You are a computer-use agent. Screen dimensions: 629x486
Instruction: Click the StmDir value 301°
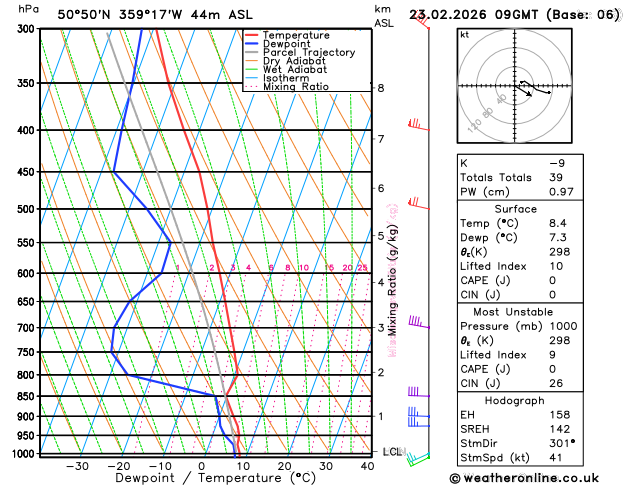pos(562,443)
